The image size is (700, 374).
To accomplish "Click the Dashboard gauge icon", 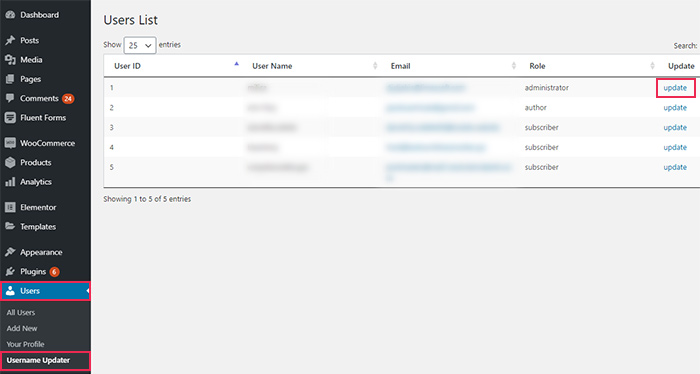I will 10,15.
